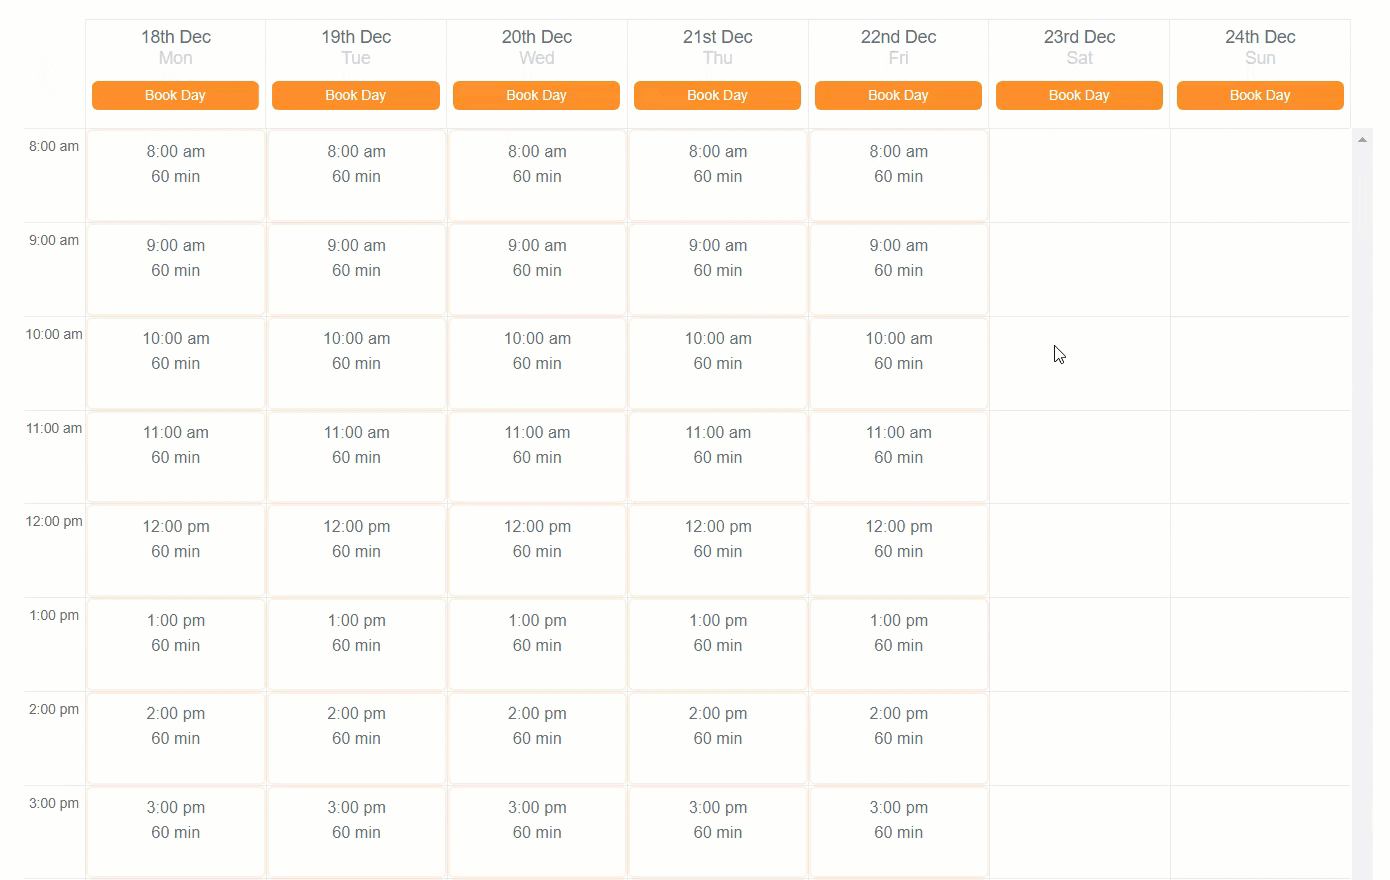1390x880 pixels.
Task: Pick the 2:00 pm slot on Wednesday 20th
Action: pyautogui.click(x=538, y=738)
